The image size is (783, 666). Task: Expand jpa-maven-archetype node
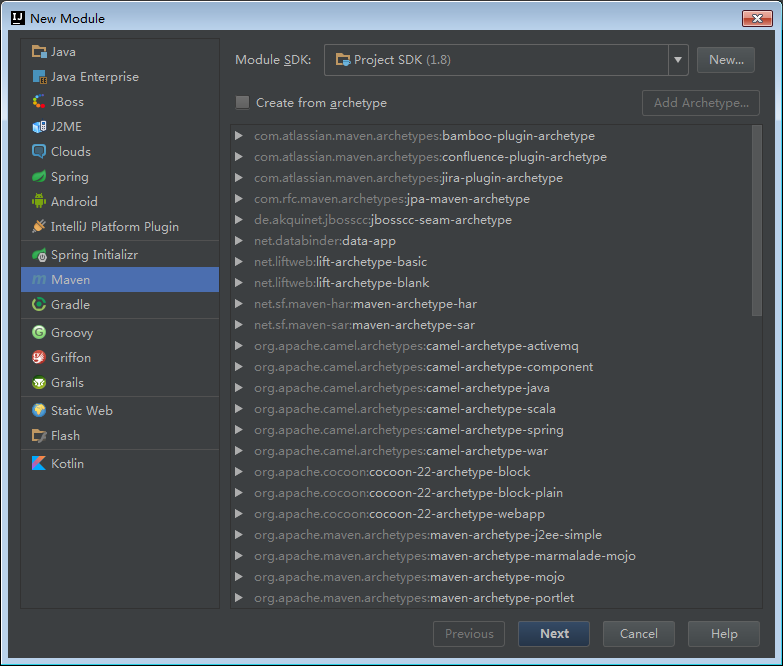click(239, 199)
